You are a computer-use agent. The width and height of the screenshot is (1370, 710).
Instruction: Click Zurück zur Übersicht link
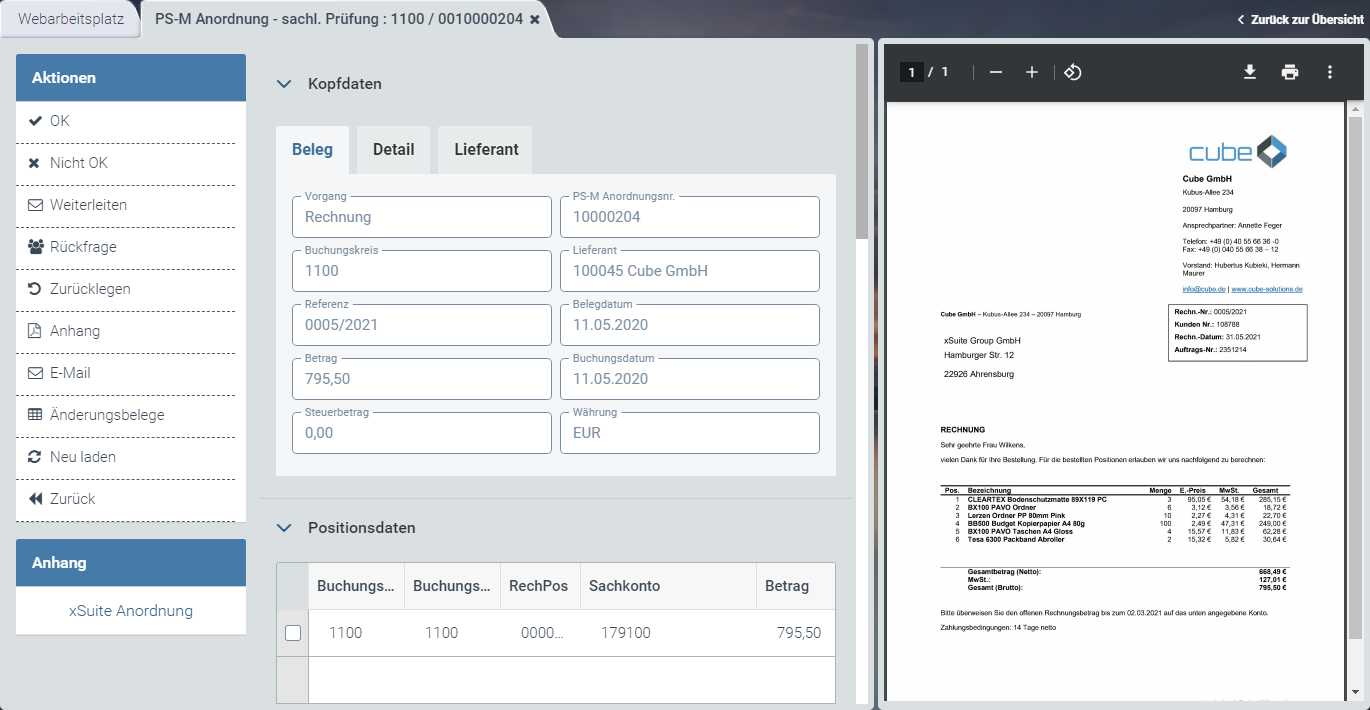click(x=1299, y=20)
